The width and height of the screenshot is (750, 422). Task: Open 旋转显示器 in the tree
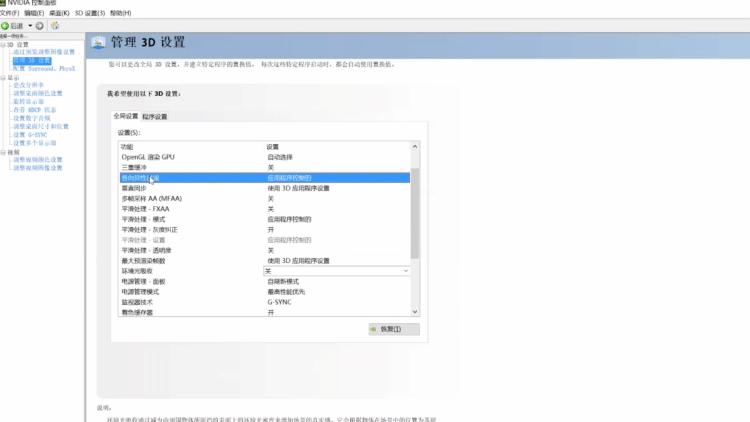[x=28, y=101]
